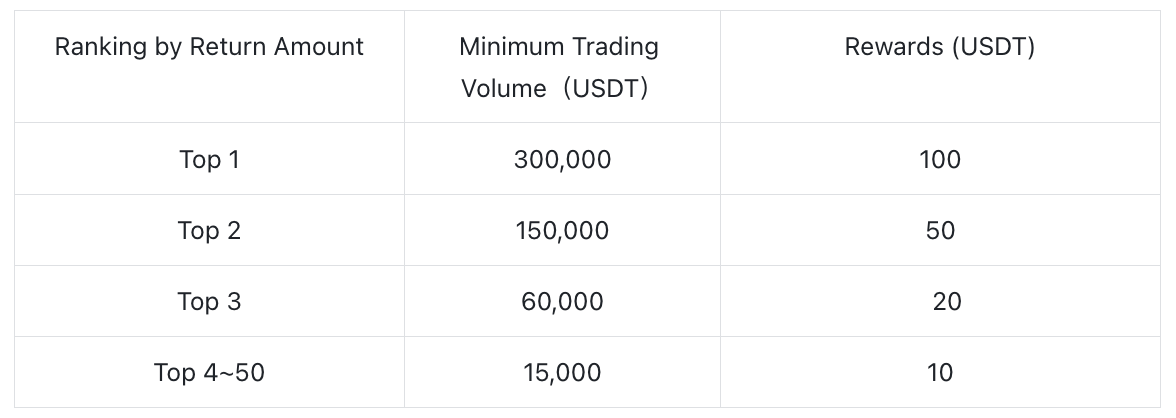Click the 300,000 trading volume value
This screenshot has height=418, width=1176.
pos(562,159)
